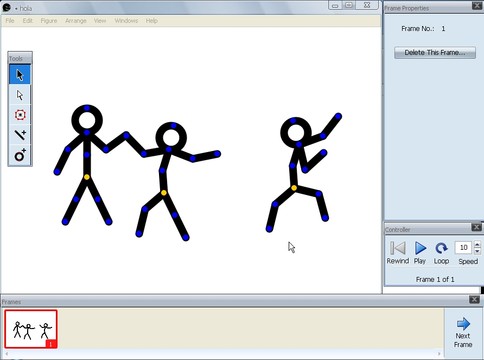Click the yellow joint on right stickman

pos(294,188)
